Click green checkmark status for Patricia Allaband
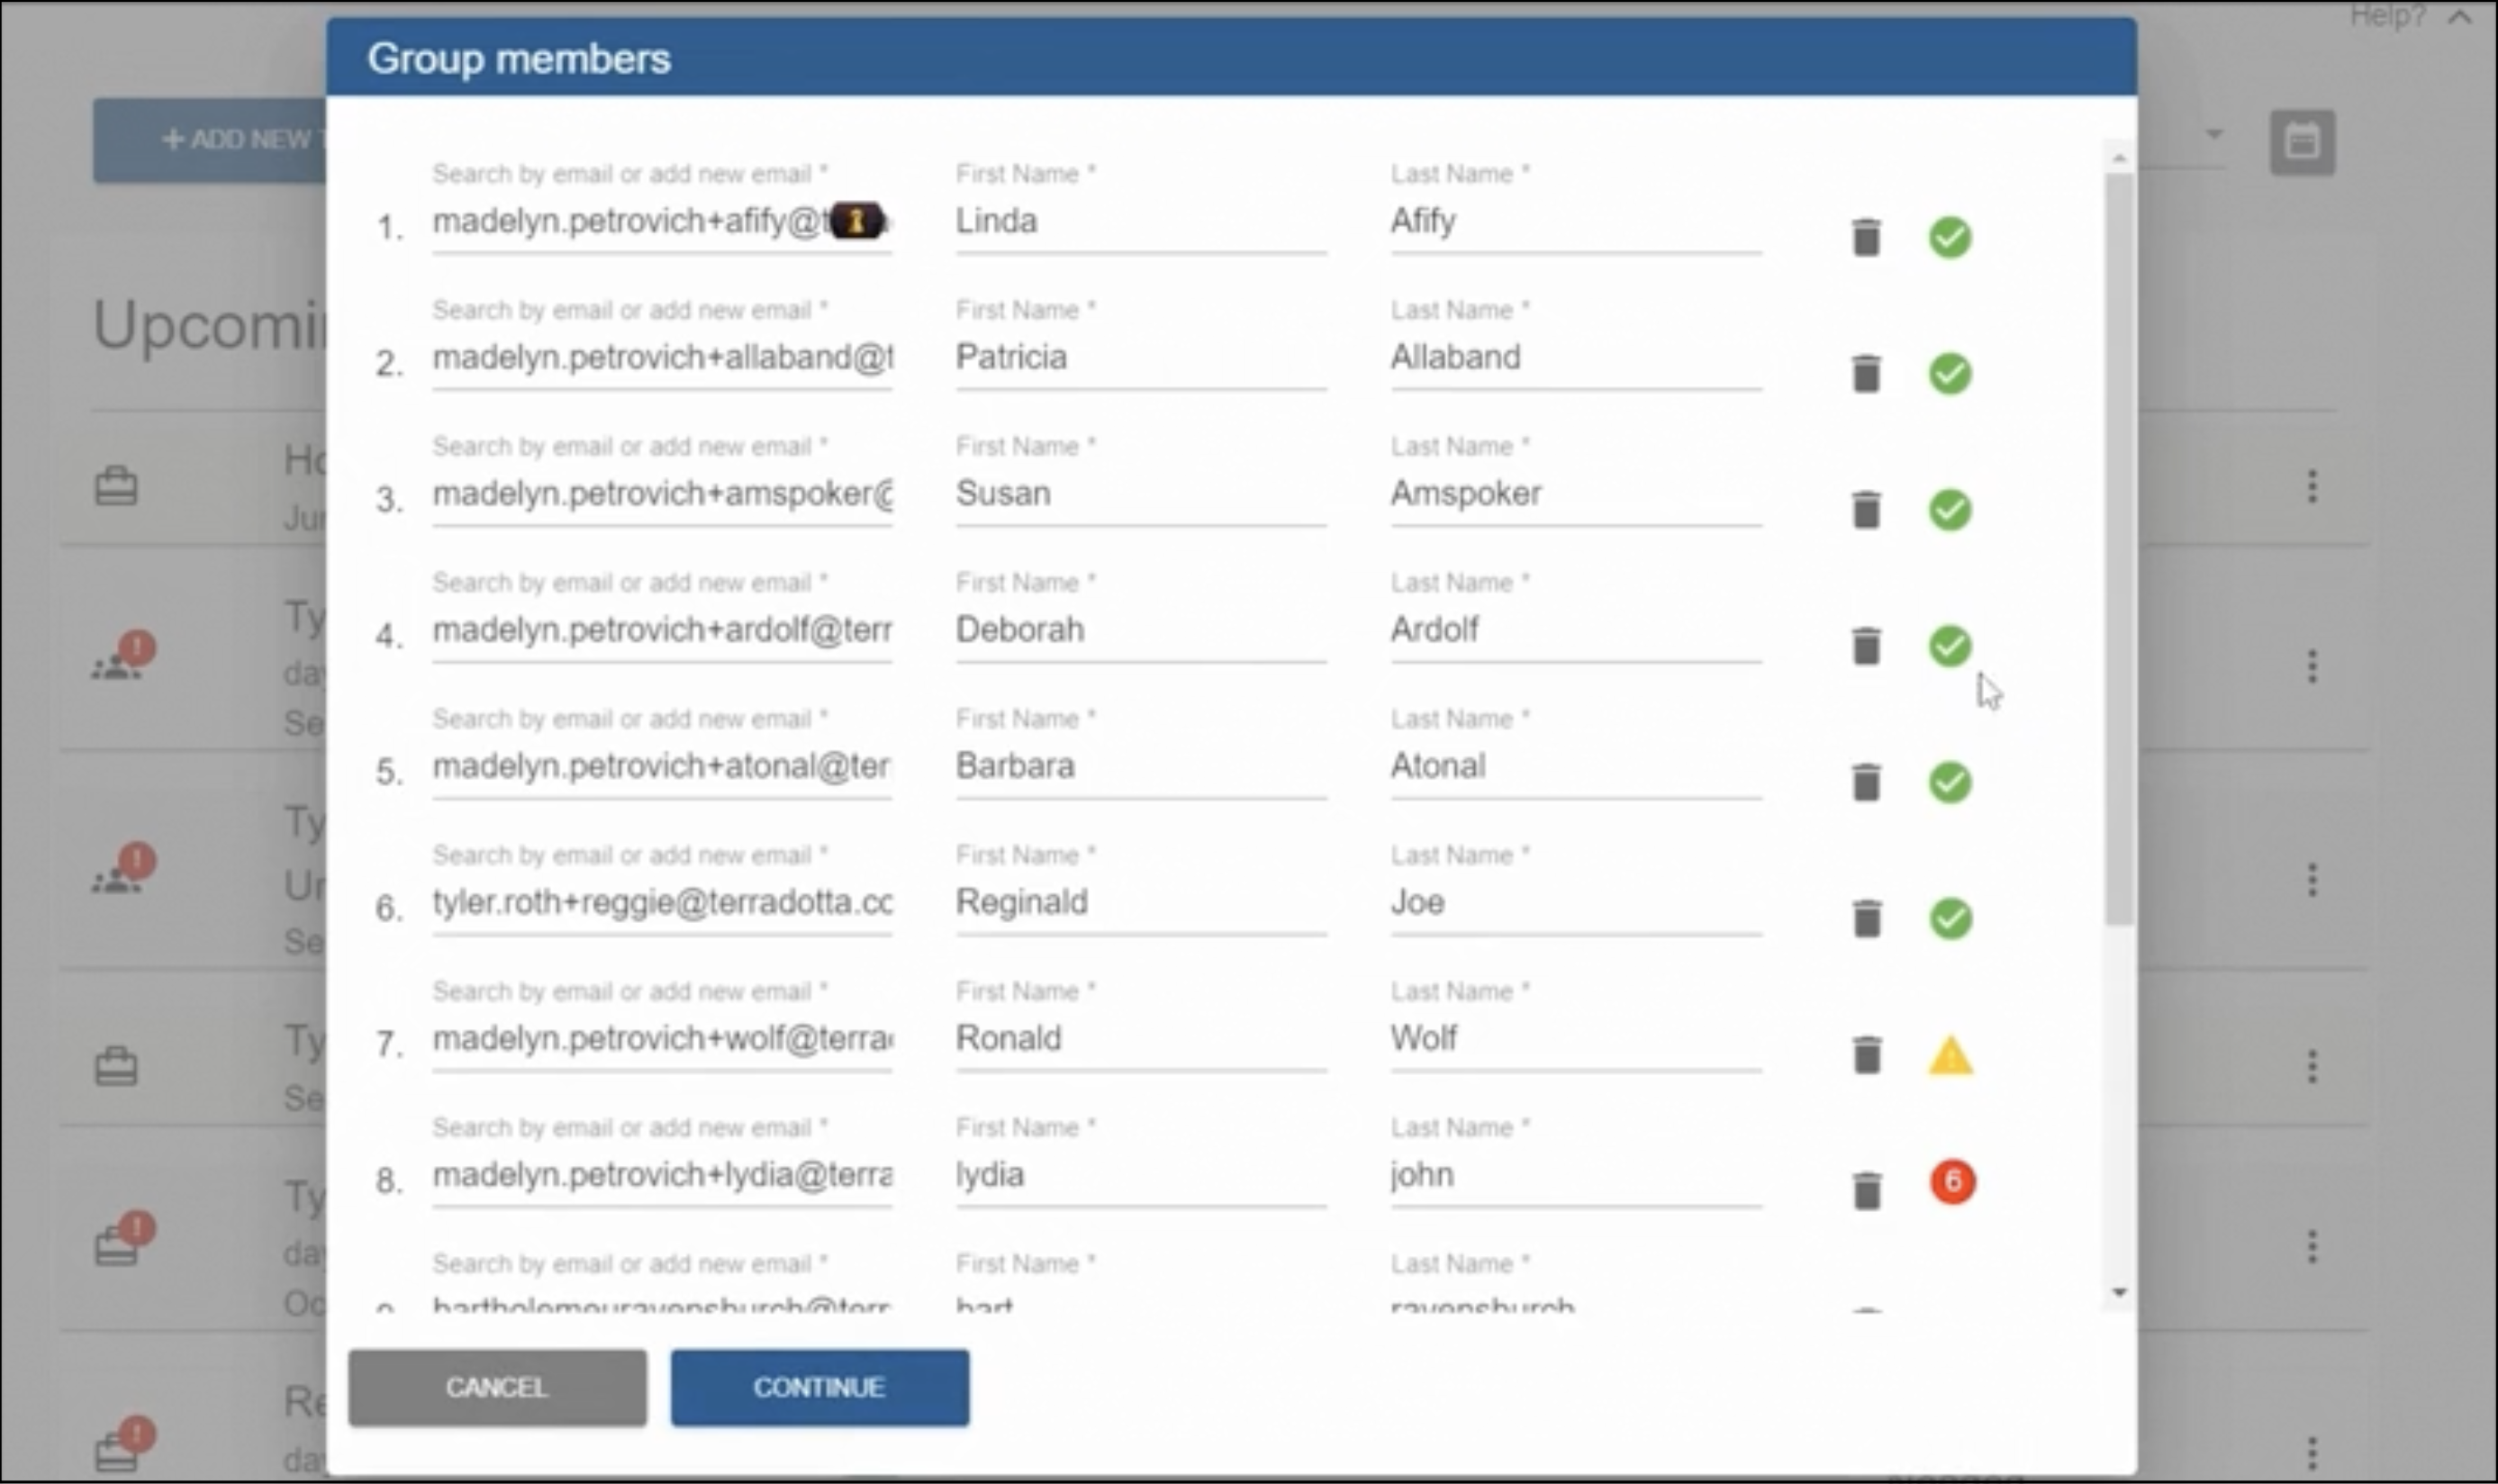Image resolution: width=2498 pixels, height=1484 pixels. [1950, 373]
